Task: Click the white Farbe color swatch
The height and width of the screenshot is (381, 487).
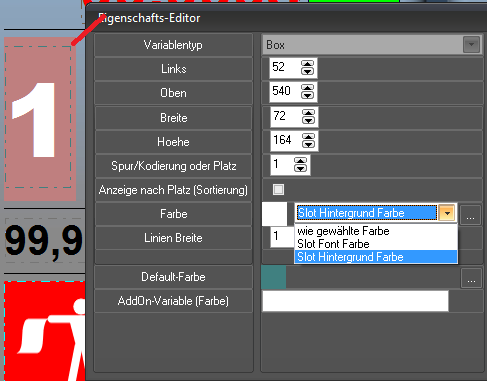Action: coord(274,214)
